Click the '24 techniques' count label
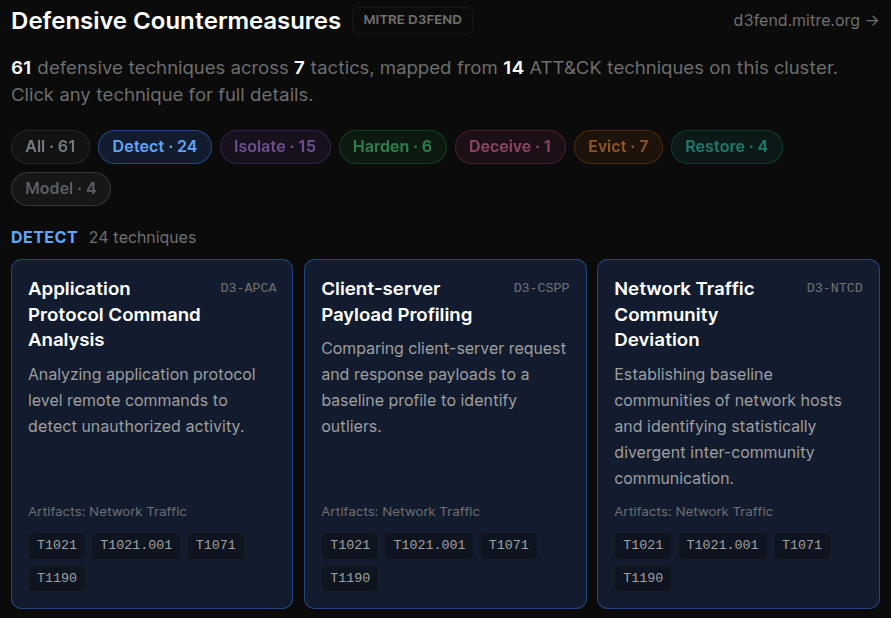The height and width of the screenshot is (618, 891). pyautogui.click(x=143, y=237)
